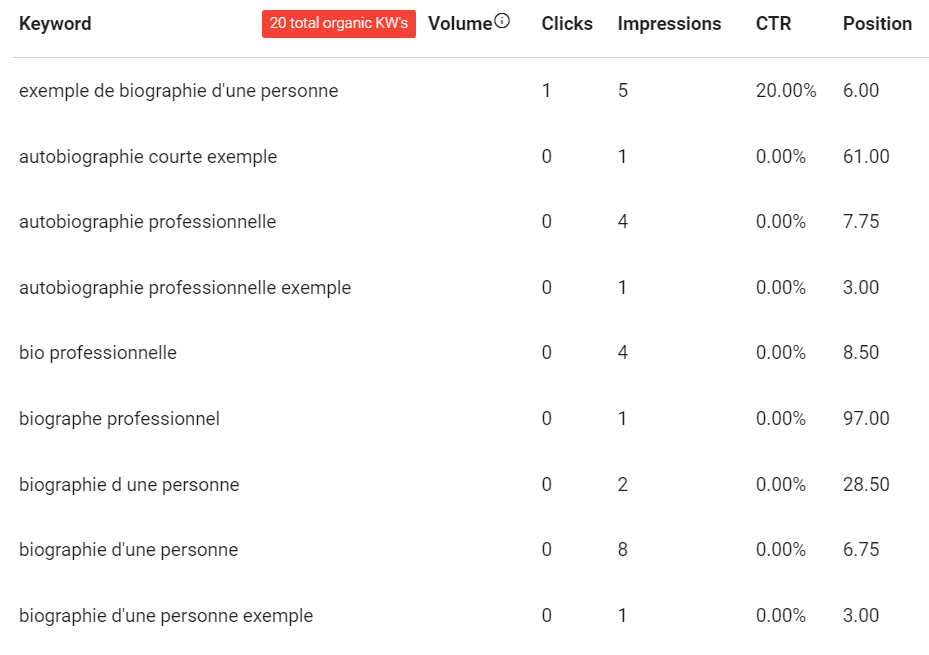Sort by the Clicks column header
The height and width of the screenshot is (655, 929).
tap(567, 24)
